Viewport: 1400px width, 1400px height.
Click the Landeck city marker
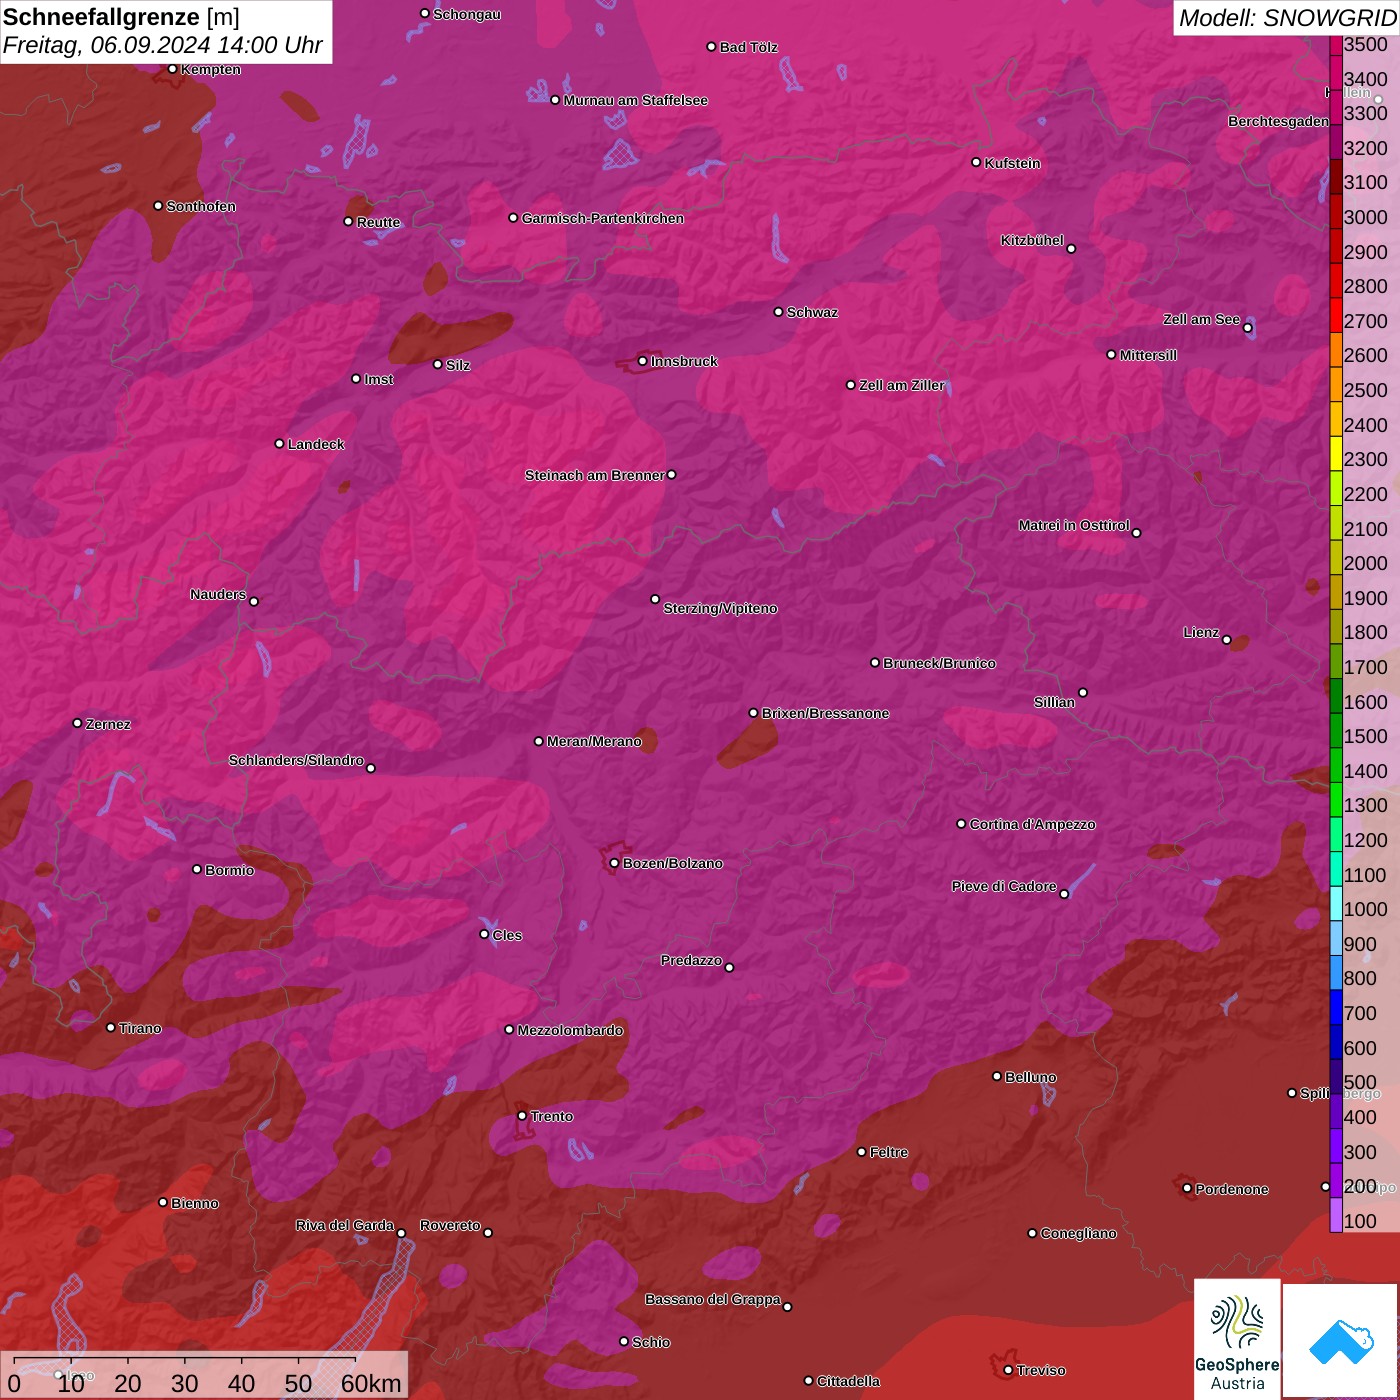280,444
